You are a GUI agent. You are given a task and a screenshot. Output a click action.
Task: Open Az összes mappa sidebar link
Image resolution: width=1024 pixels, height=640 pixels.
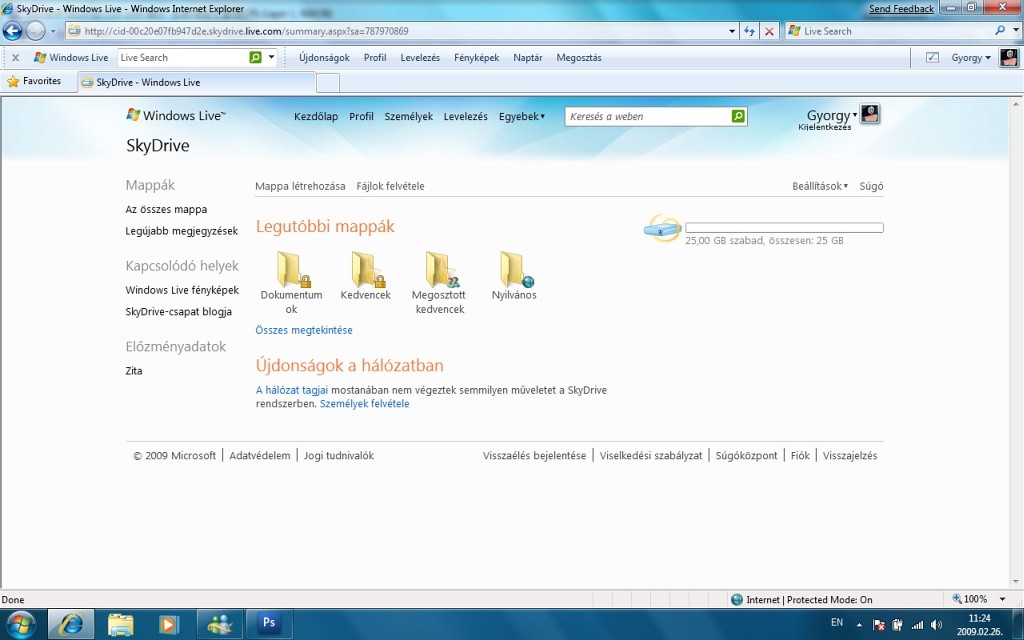pyautogui.click(x=166, y=209)
